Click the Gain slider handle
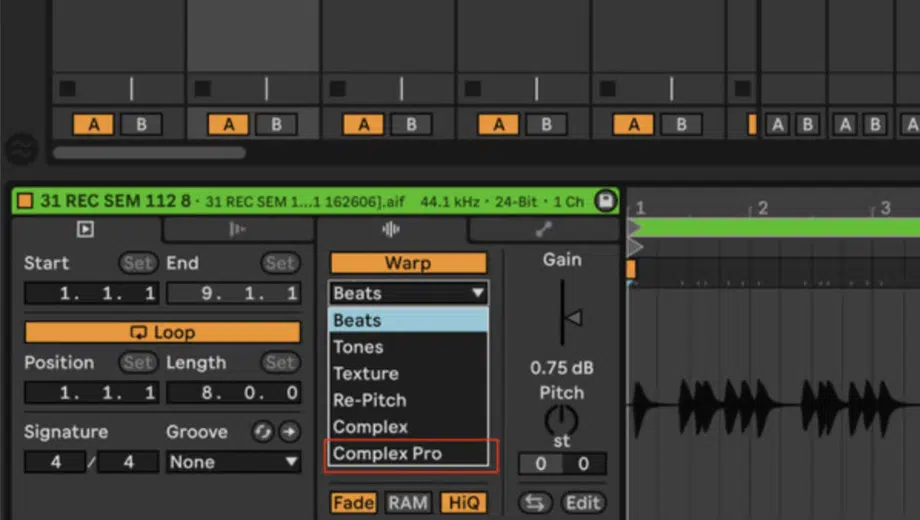Screen dimensions: 920x520 point(573,318)
